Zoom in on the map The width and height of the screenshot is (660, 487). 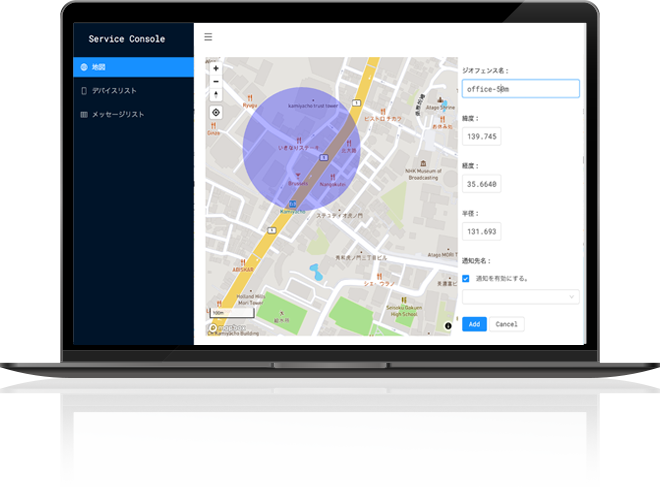[x=216, y=68]
